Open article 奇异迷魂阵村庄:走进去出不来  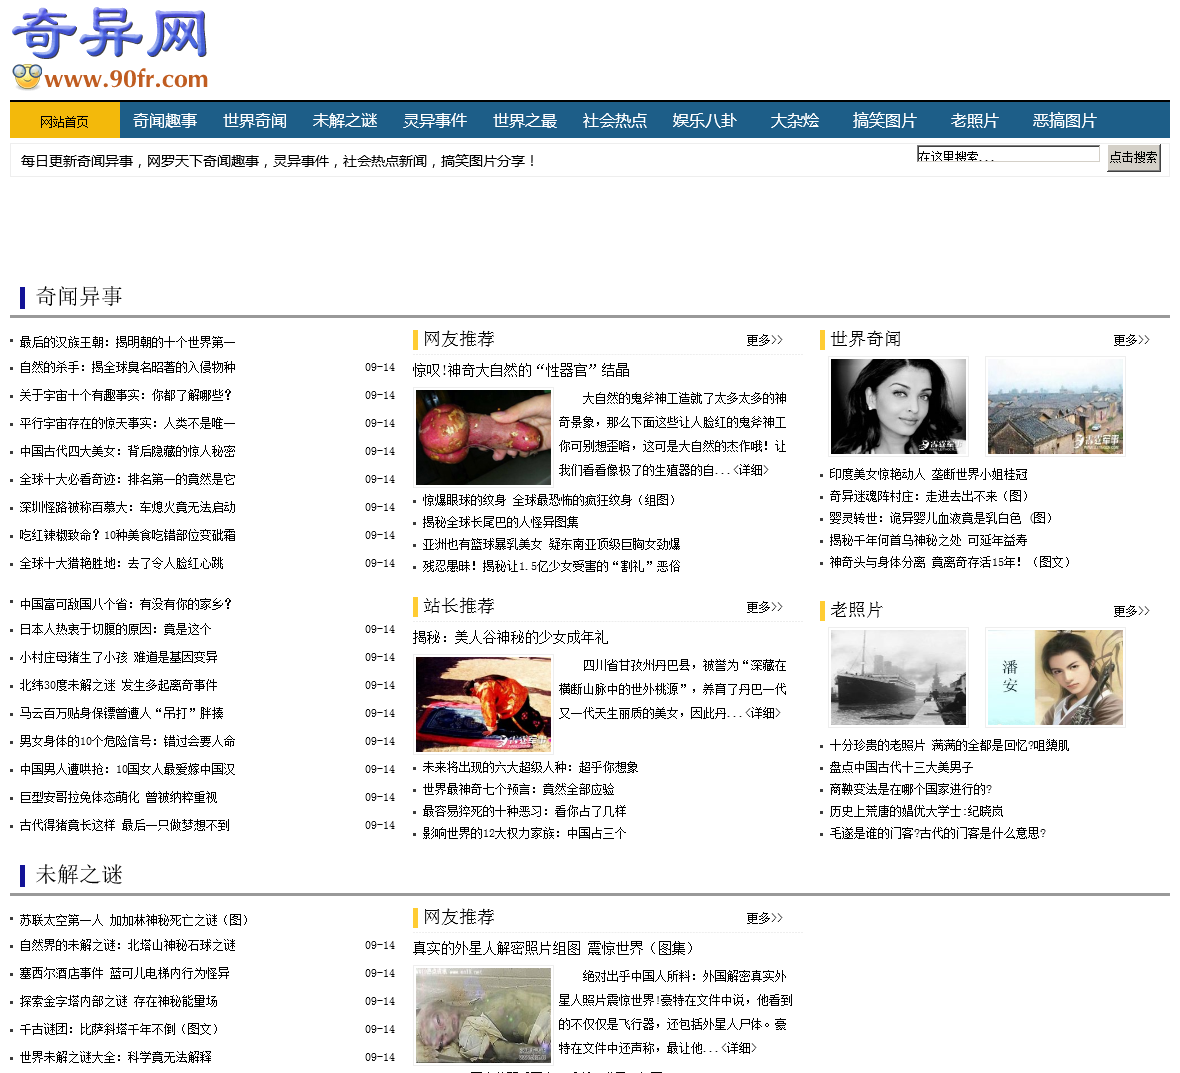coord(928,497)
